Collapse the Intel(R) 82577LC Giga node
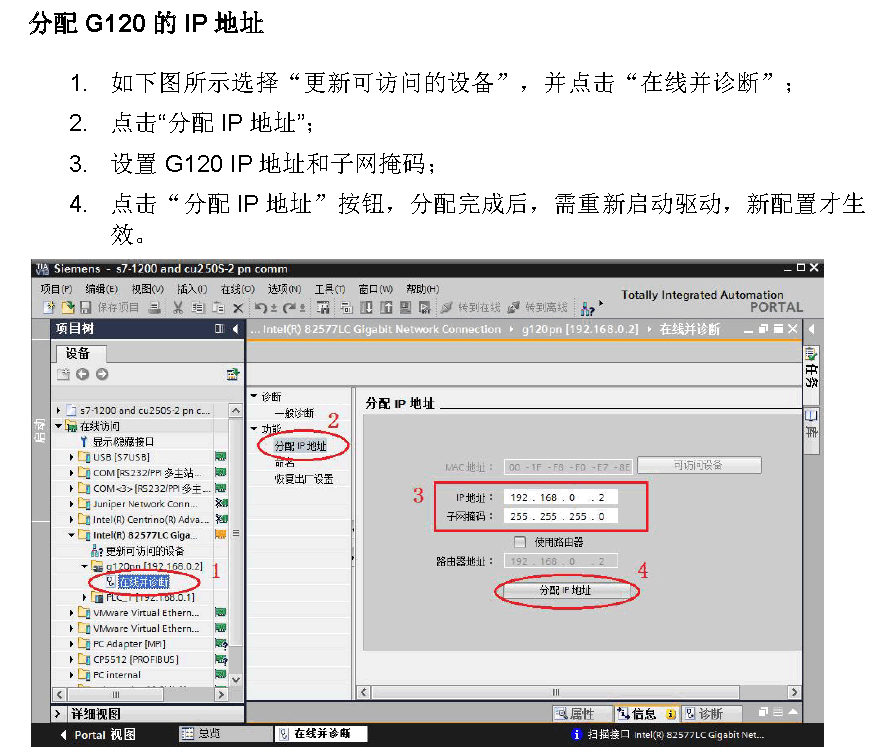 click(x=71, y=535)
